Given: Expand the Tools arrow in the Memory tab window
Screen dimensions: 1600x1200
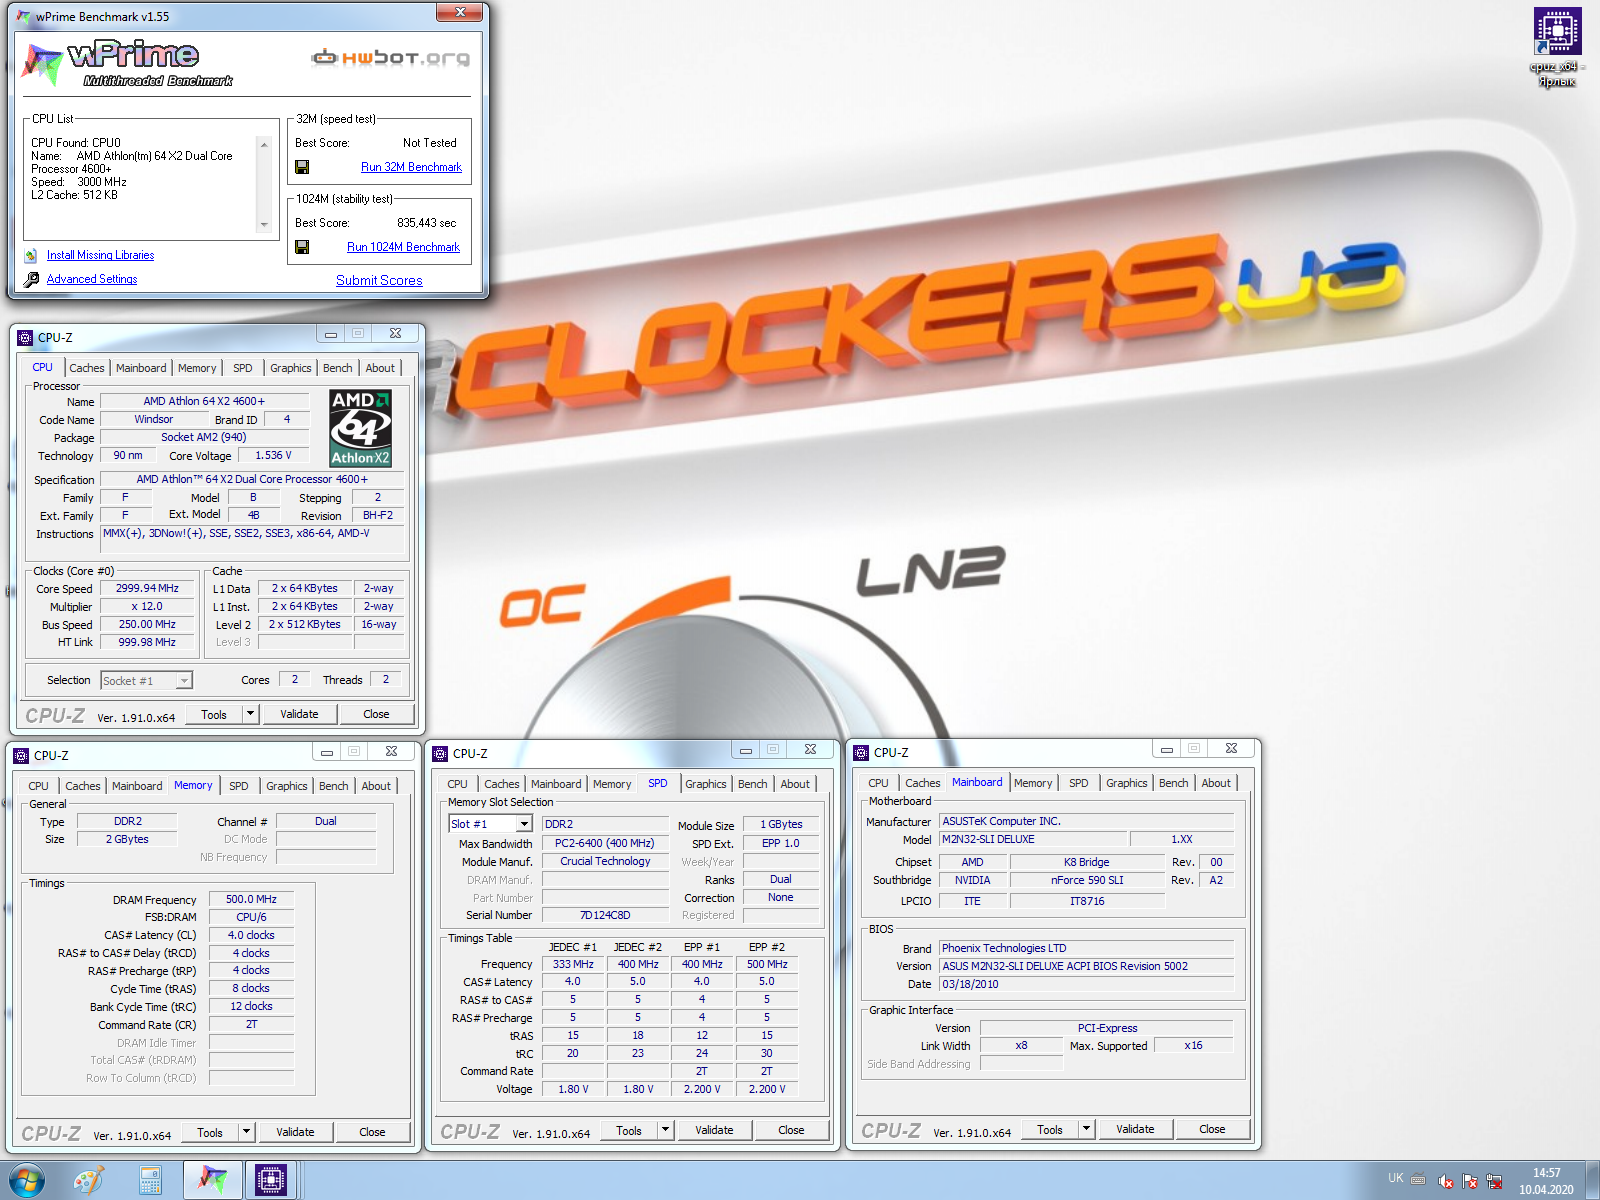Looking at the screenshot, I should click(247, 1132).
